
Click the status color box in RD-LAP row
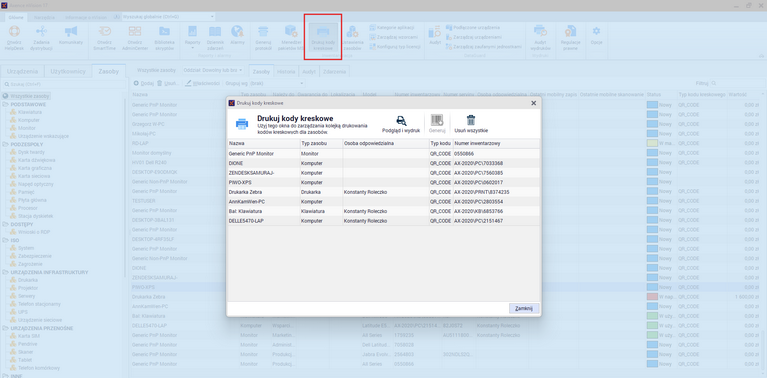tap(652, 143)
